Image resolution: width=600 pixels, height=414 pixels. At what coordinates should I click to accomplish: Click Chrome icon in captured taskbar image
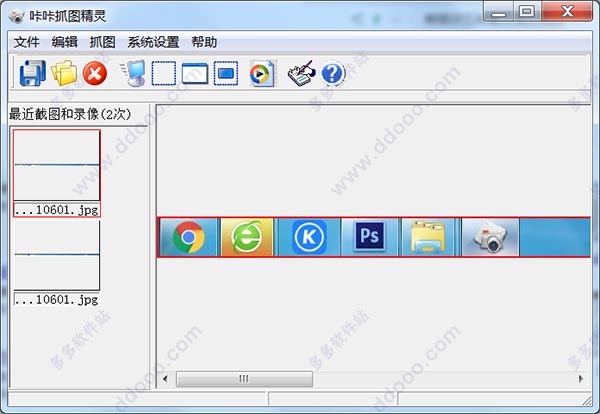click(x=189, y=237)
